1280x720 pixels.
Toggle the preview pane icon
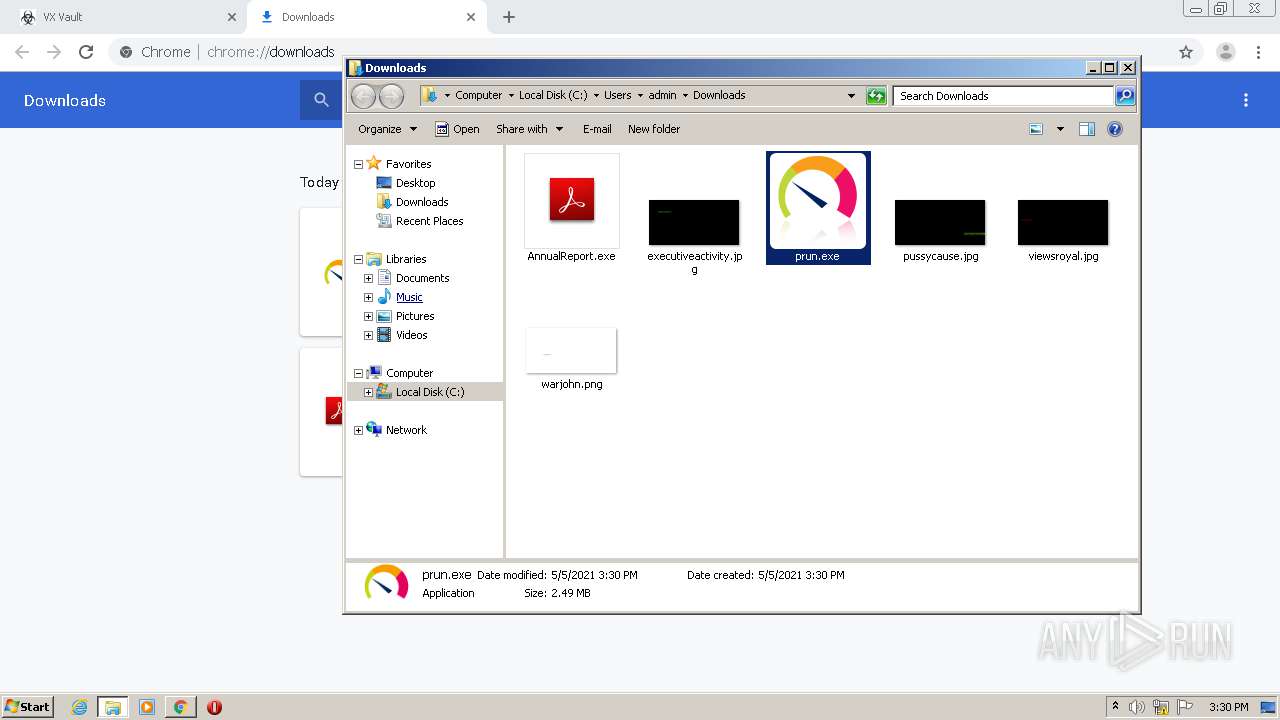tap(1087, 129)
